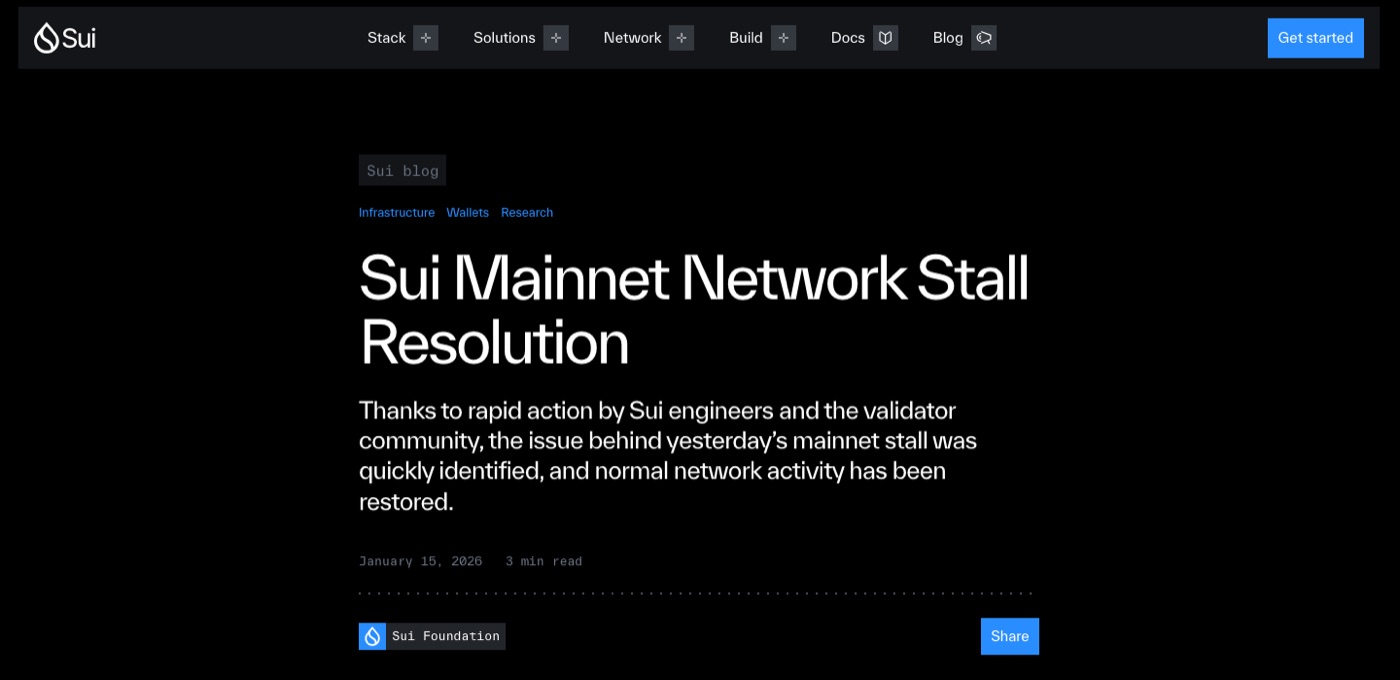Open the Blog section
The image size is (1400, 680).
pos(948,38)
